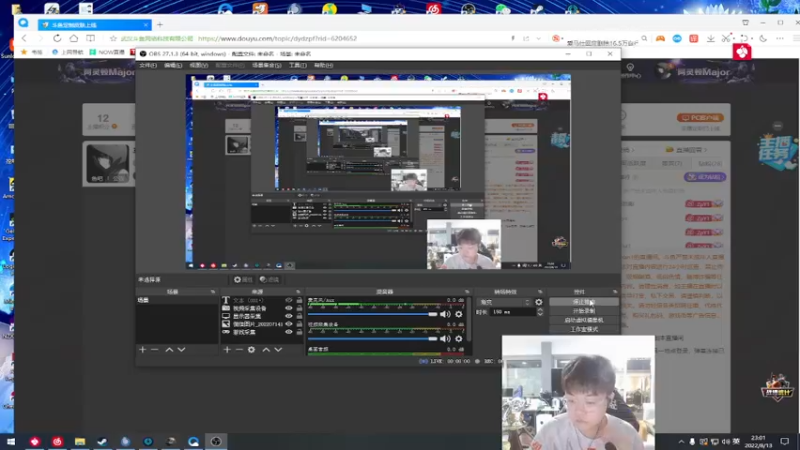
Task: Open OBS 文件(F) menu
Action: pos(148,65)
